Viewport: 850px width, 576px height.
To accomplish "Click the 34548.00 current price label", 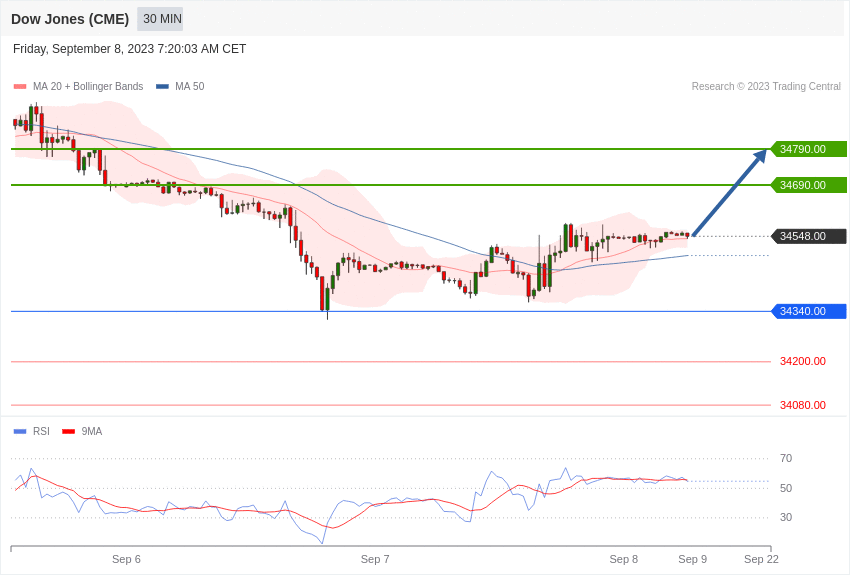I will [x=808, y=236].
